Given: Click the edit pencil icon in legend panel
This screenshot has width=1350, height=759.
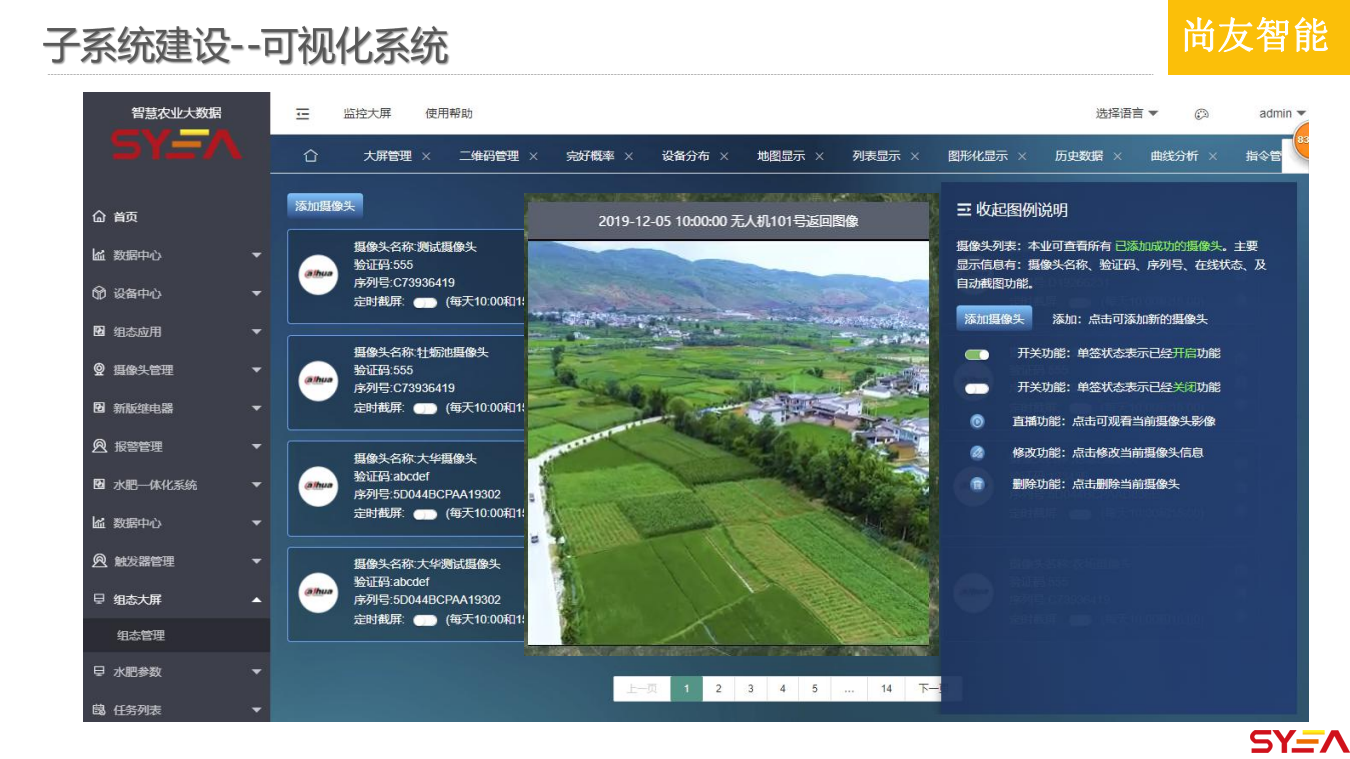Looking at the screenshot, I should (x=977, y=452).
